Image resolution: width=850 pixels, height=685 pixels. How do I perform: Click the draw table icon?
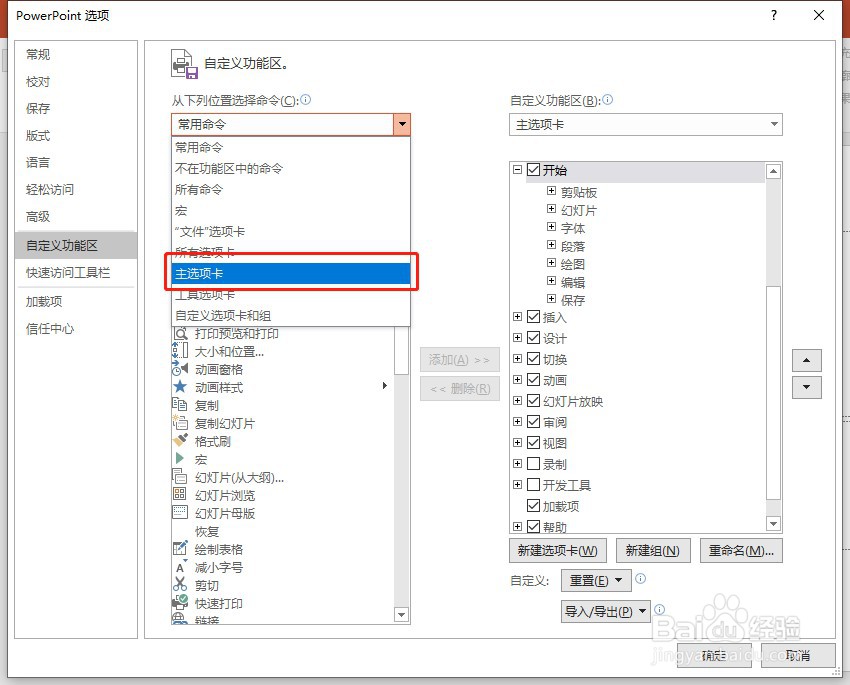click(179, 549)
